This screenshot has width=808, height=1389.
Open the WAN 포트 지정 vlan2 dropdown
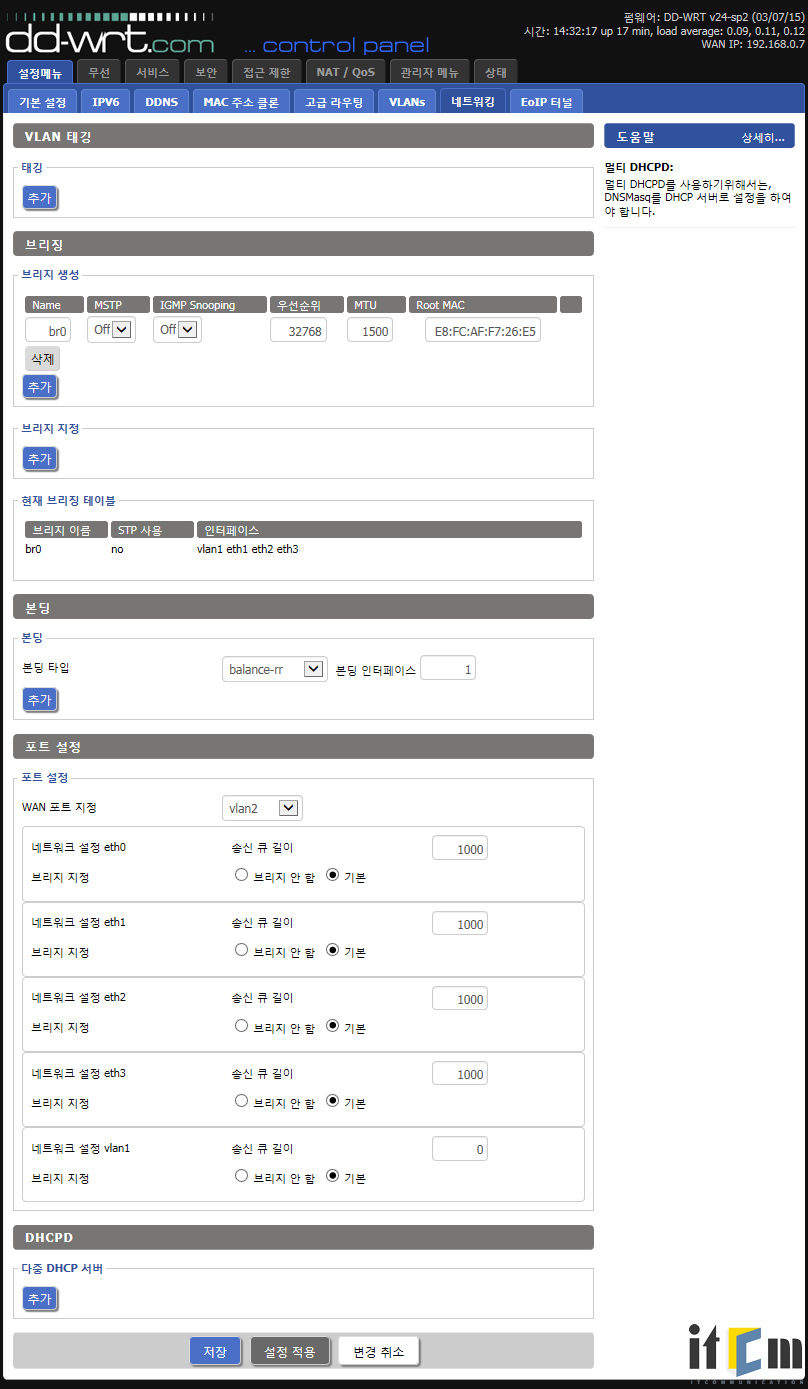[262, 808]
